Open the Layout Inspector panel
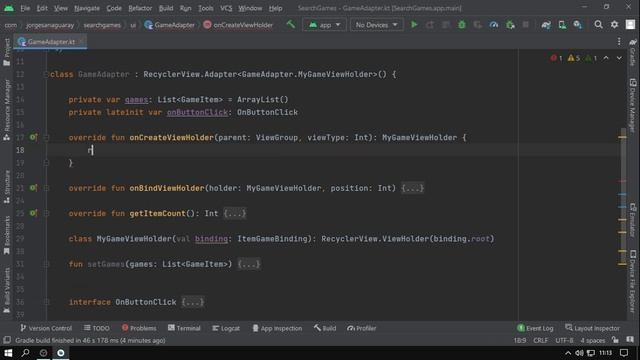Image resolution: width=640 pixels, height=360 pixels. point(592,328)
